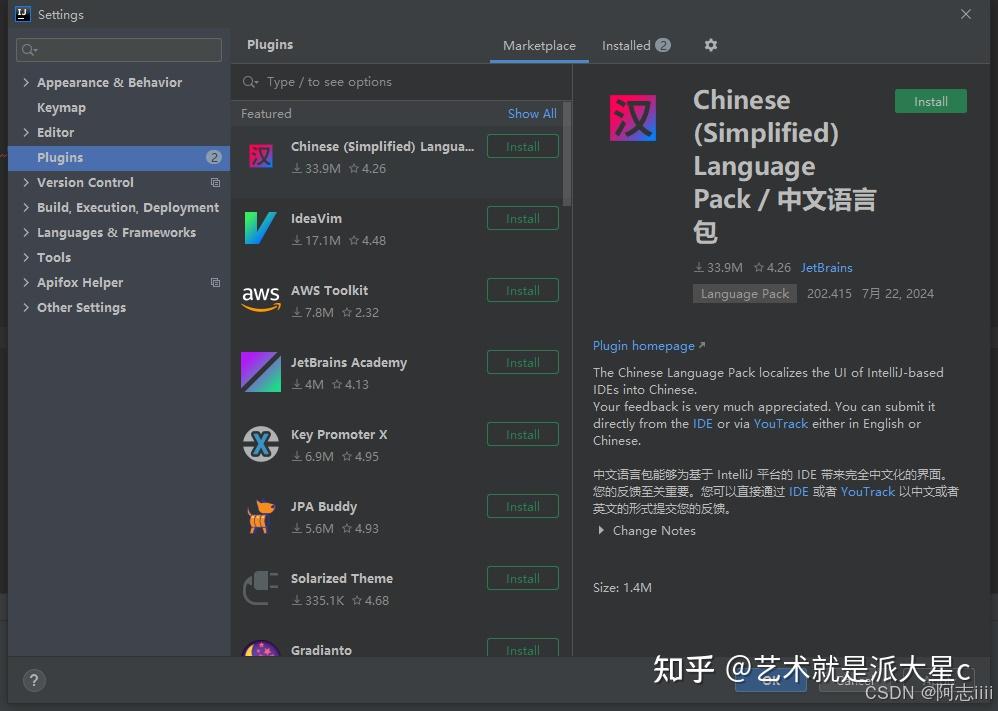
Task: Click the JetBrains Academy plugin icon
Action: (x=260, y=372)
